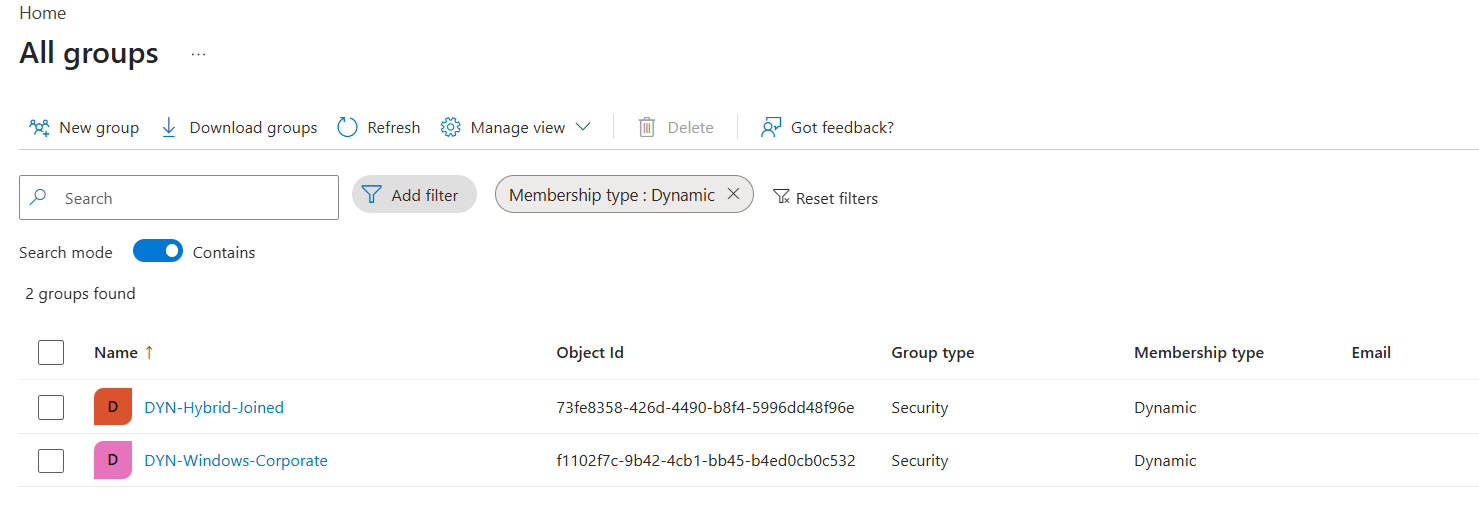Select Object Id 73fe8358-426d-4490-b8f4-5996dd48f96e

pyautogui.click(x=705, y=407)
